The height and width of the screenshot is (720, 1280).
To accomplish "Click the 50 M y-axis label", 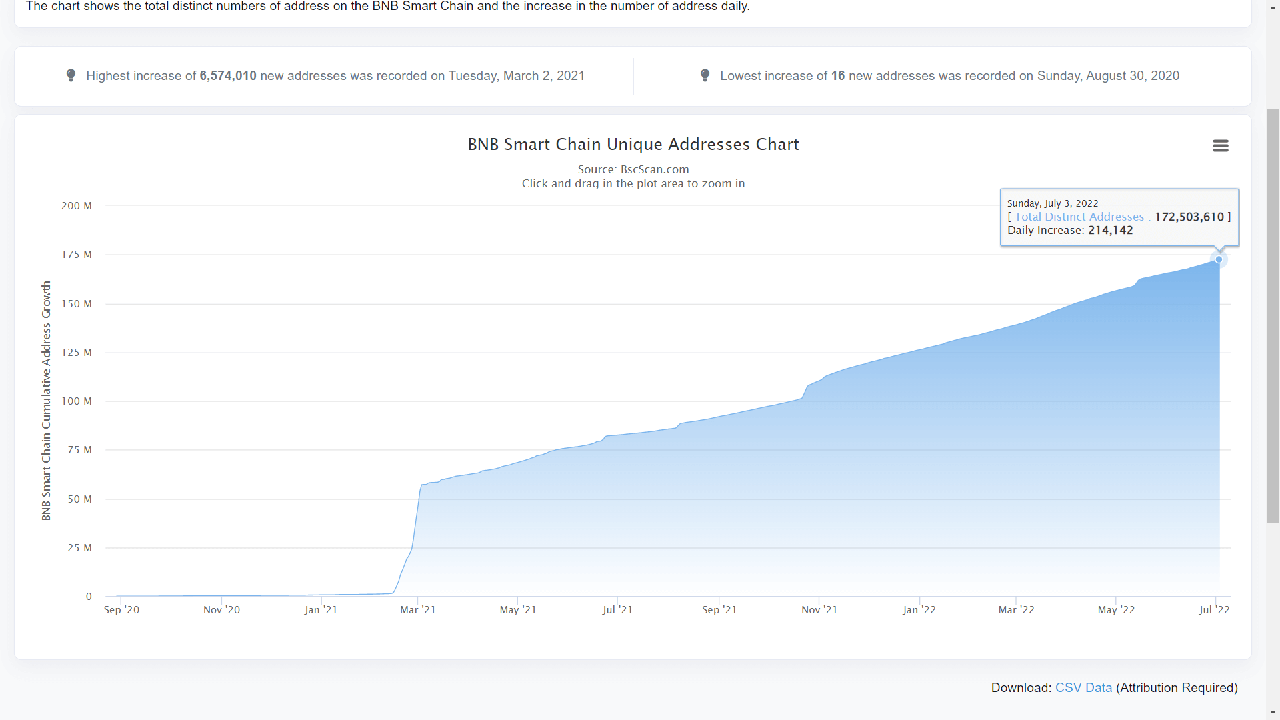I will point(79,499).
